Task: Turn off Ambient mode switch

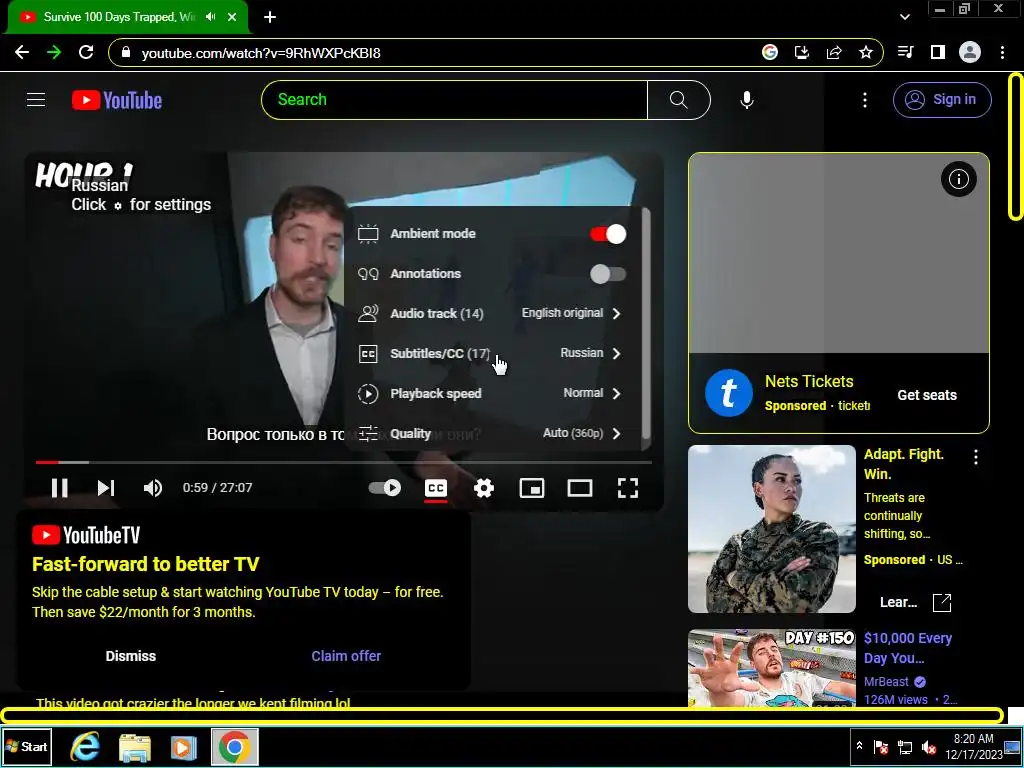Action: [607, 234]
